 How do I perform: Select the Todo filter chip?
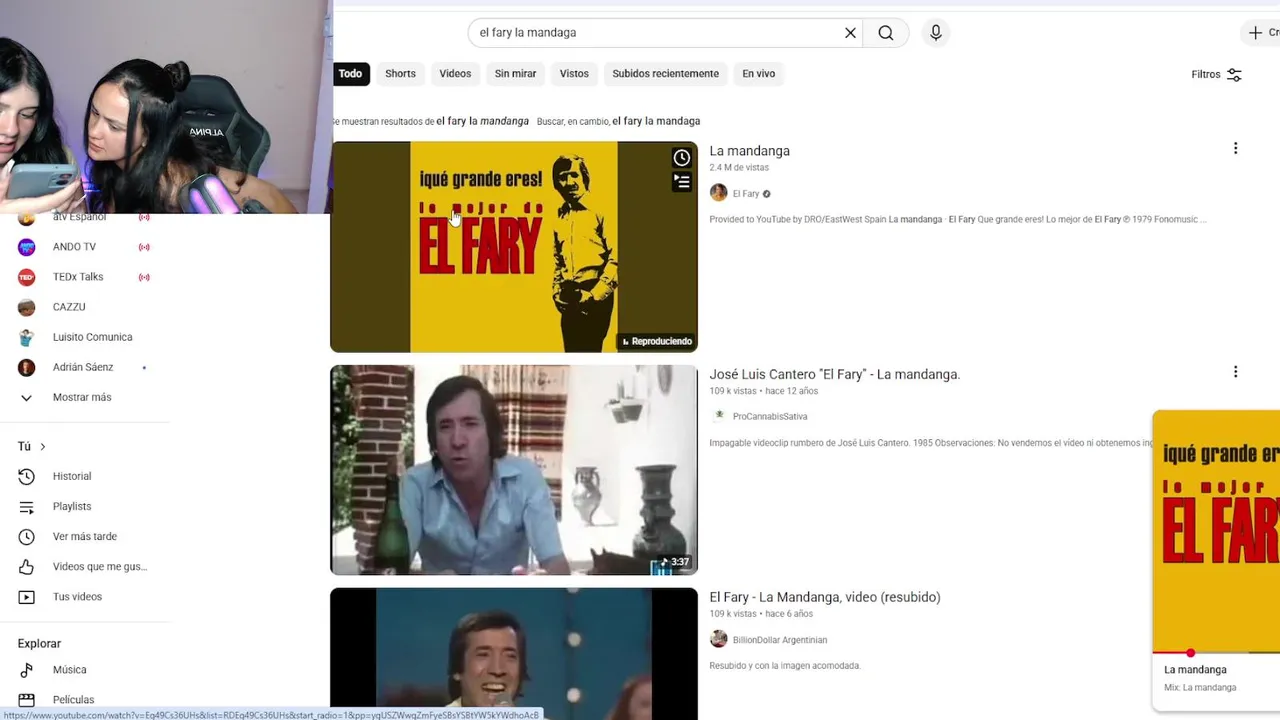(350, 74)
